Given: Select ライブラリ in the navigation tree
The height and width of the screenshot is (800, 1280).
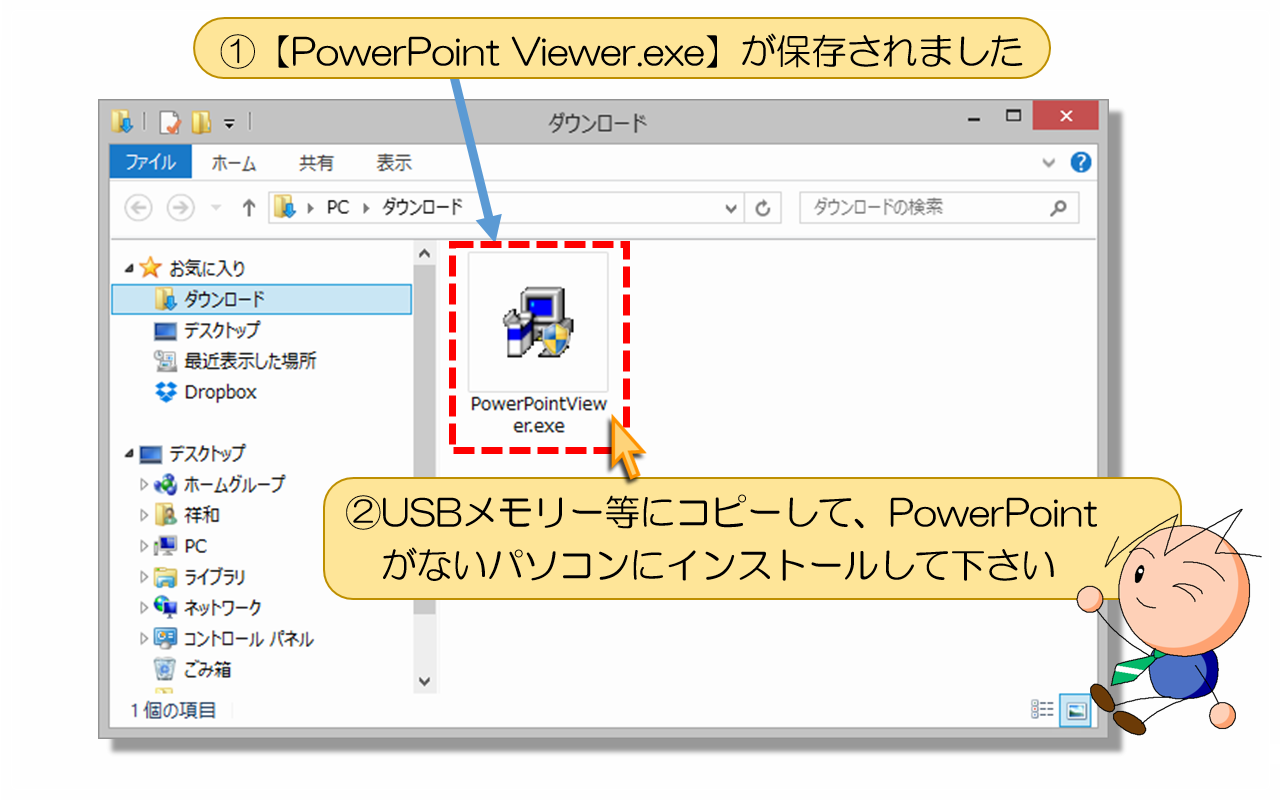Looking at the screenshot, I should (214, 577).
